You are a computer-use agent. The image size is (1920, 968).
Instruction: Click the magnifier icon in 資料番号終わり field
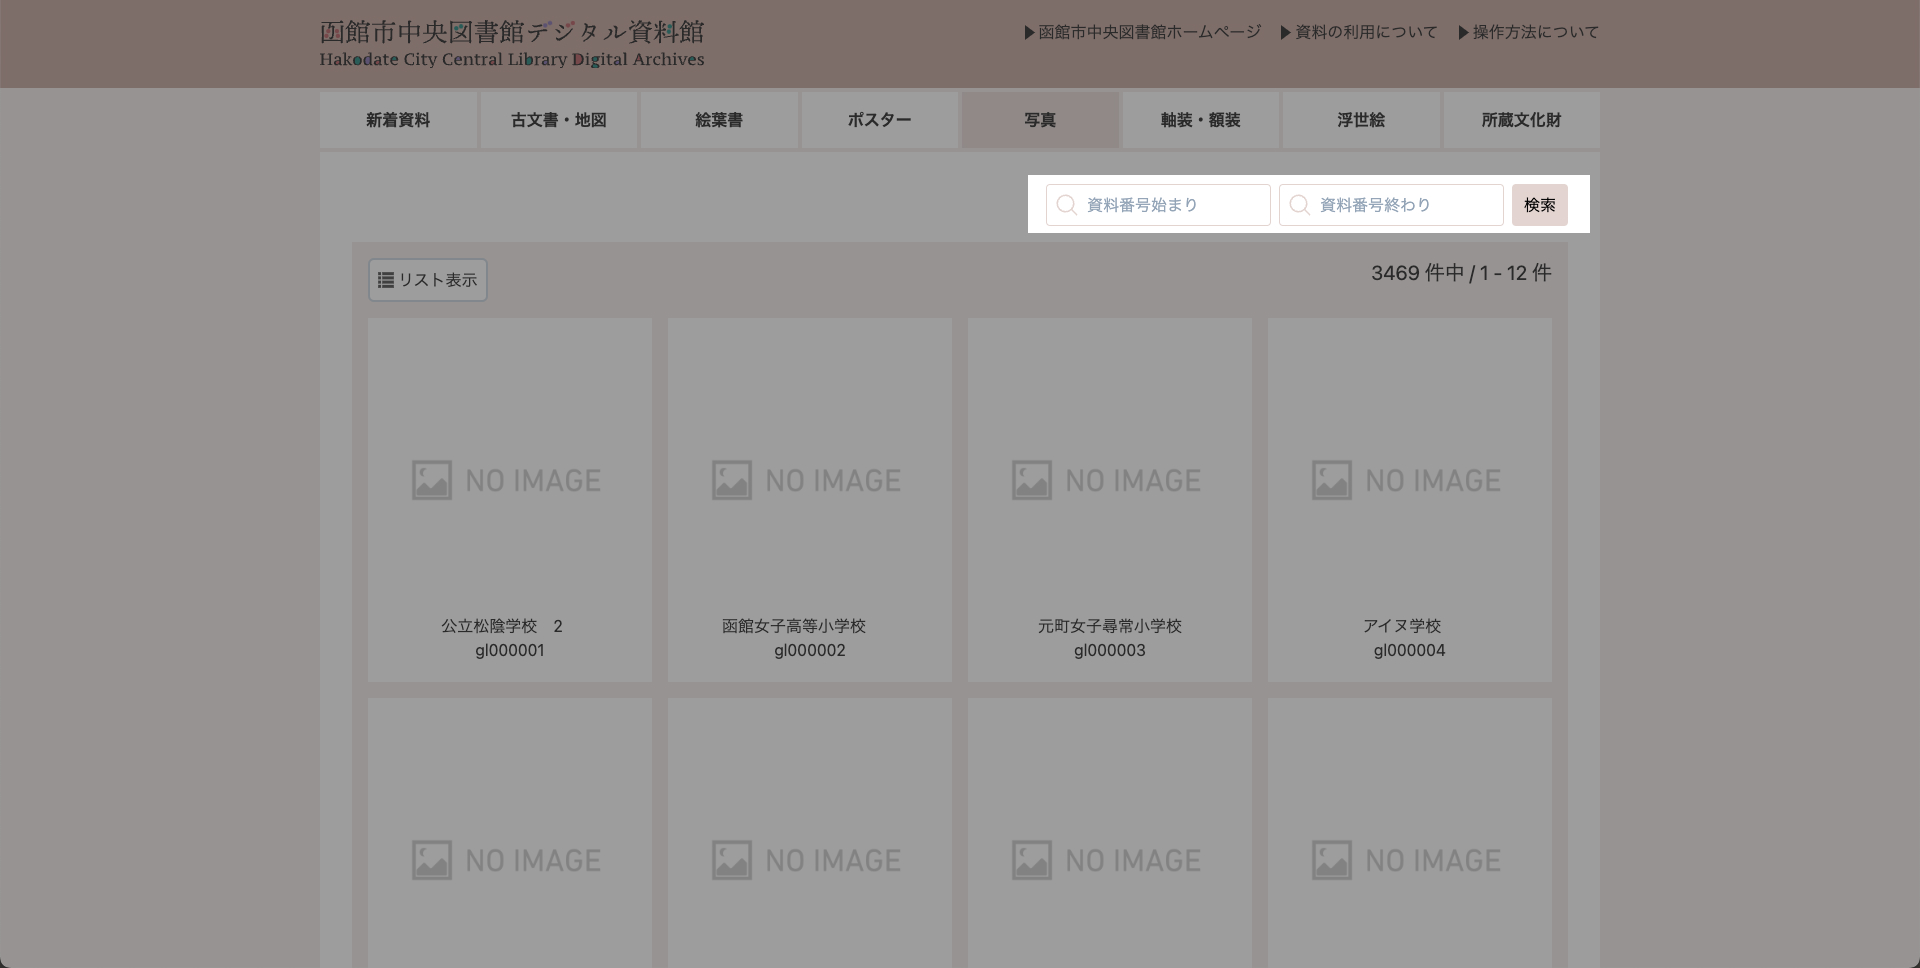click(1300, 205)
